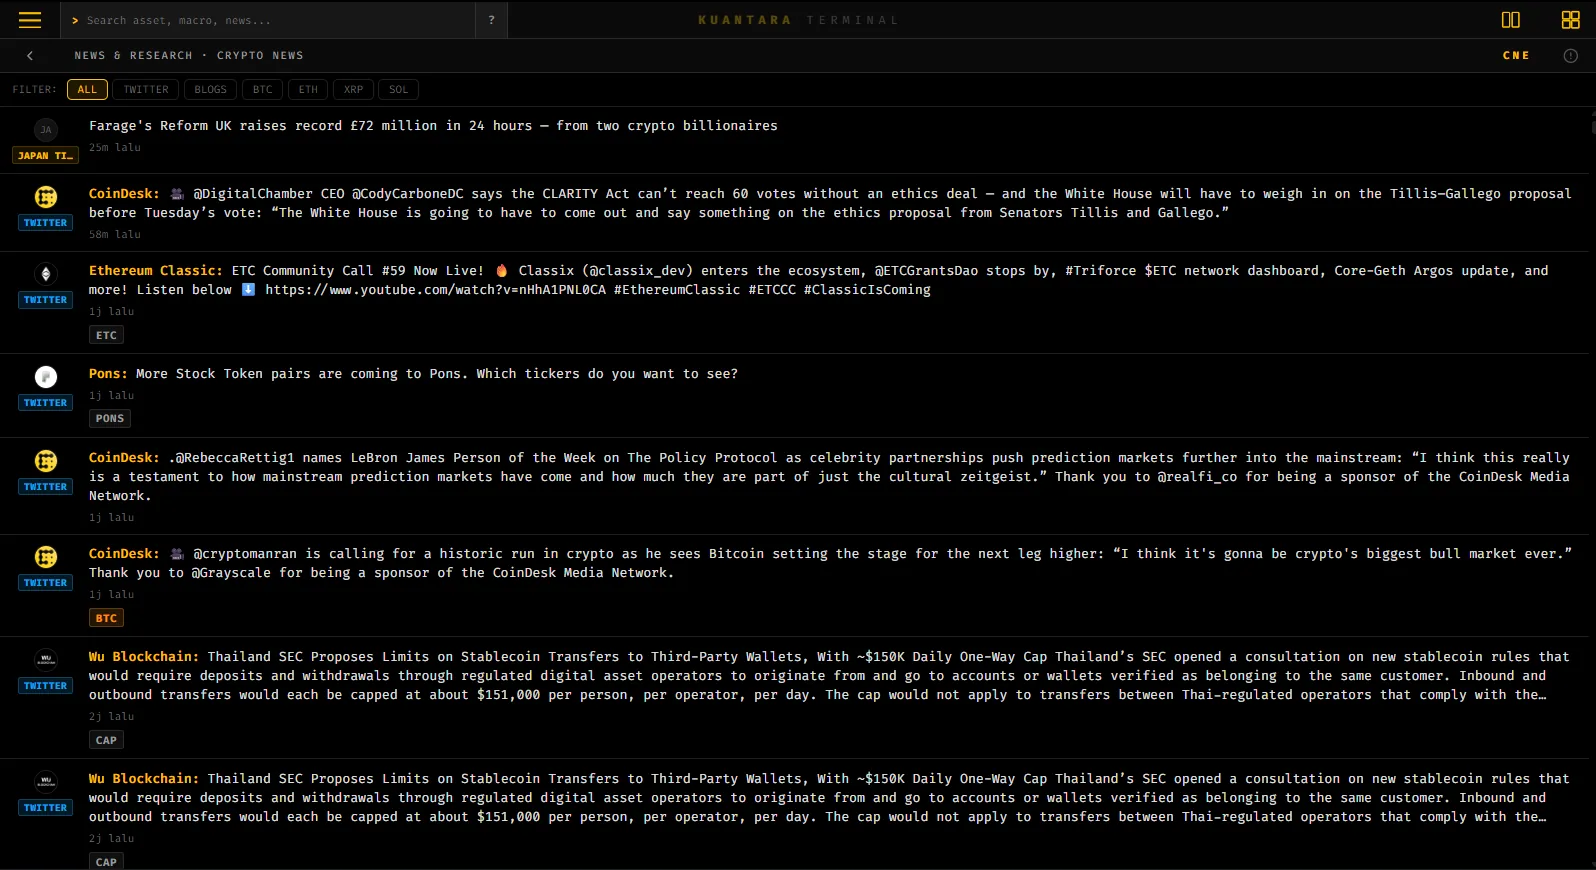Open the hamburger main menu

click(30, 20)
